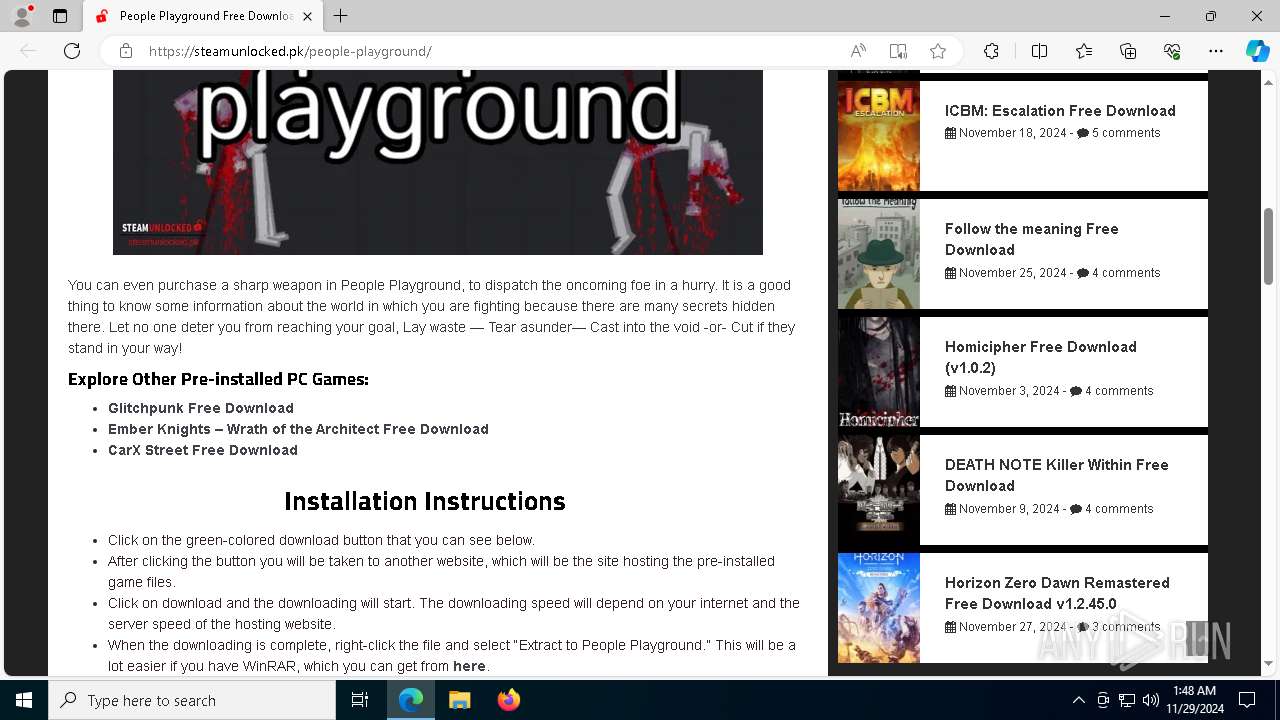Image resolution: width=1280 pixels, height=720 pixels.
Task: Open DEATH NOTE Killer Within Free Download
Action: (1057, 475)
